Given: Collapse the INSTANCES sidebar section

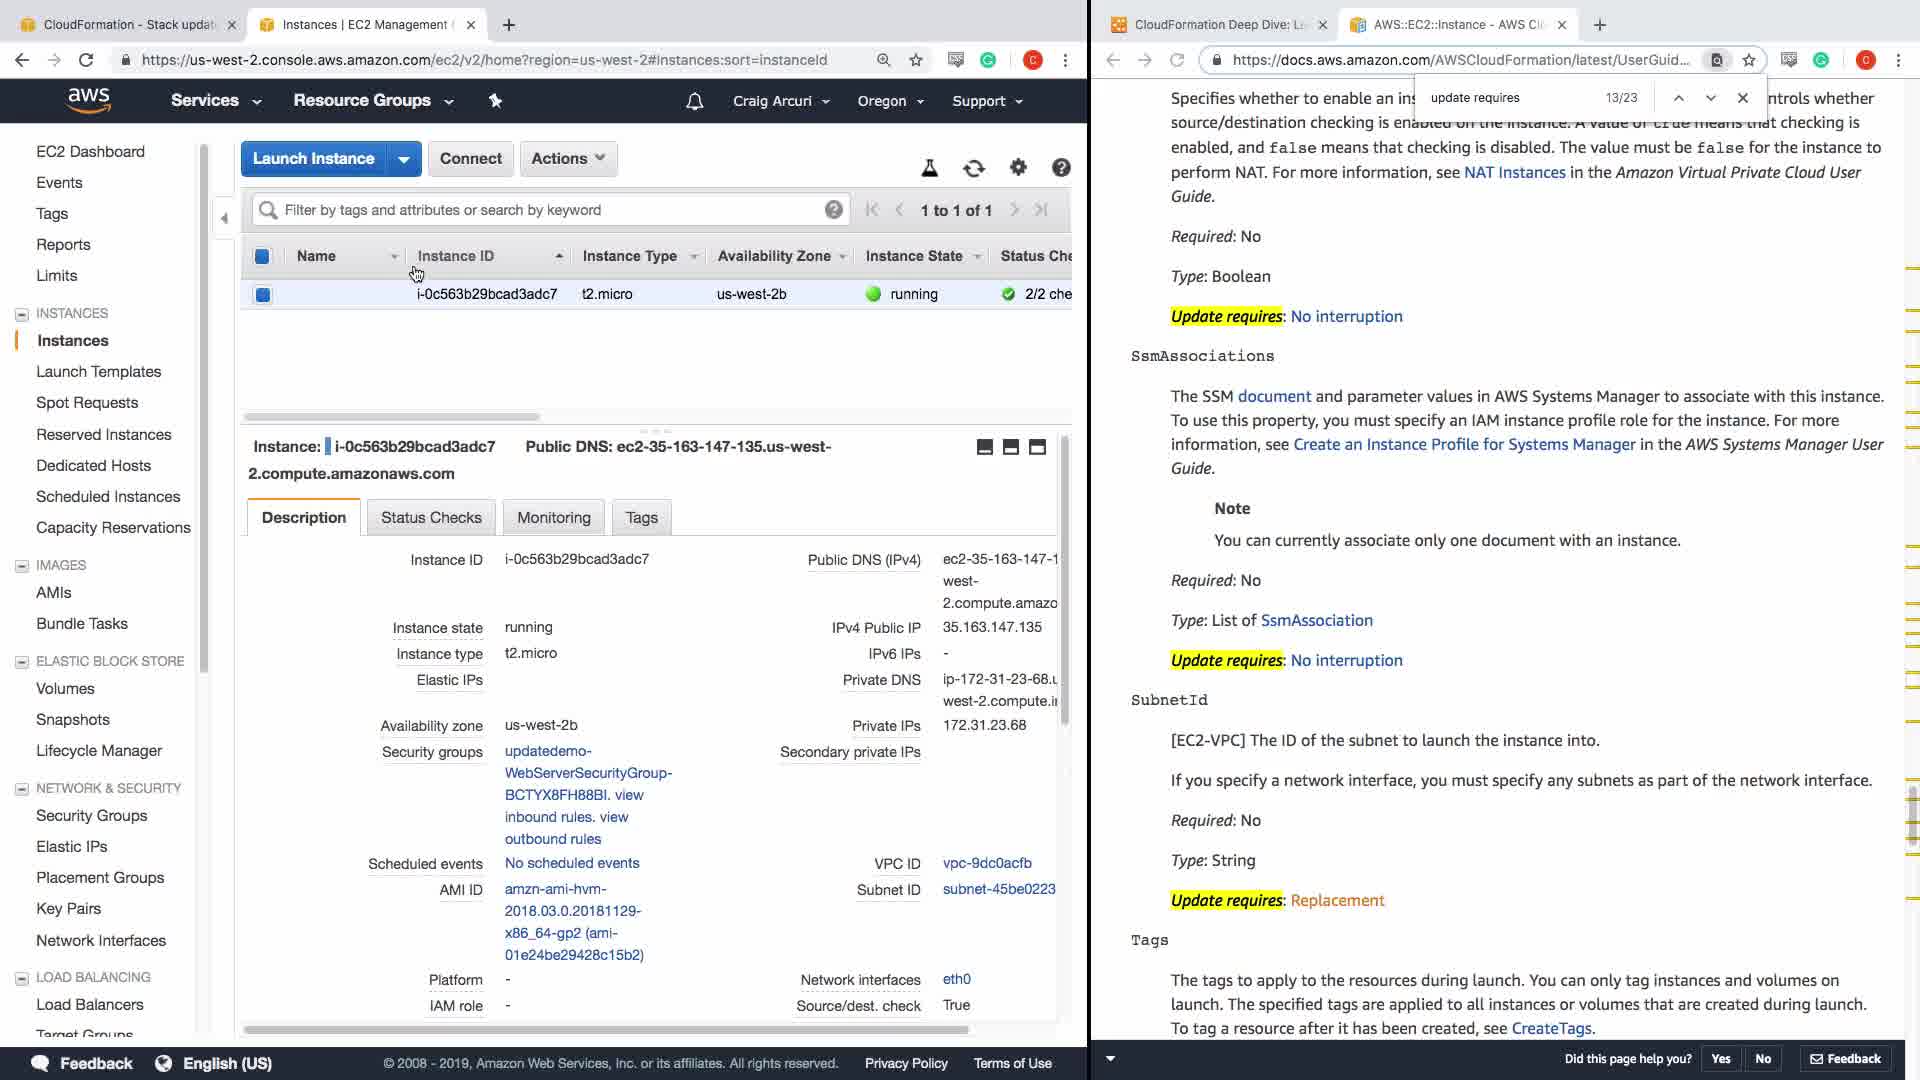Looking at the screenshot, I should pos(21,314).
